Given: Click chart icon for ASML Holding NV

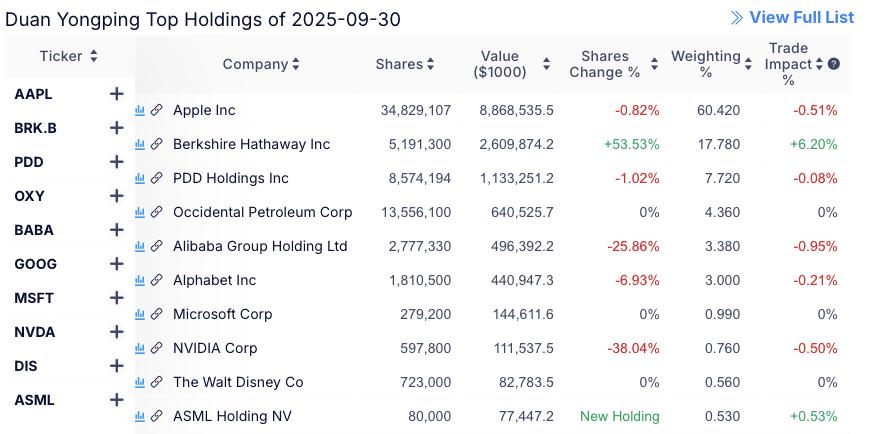Looking at the screenshot, I should (140, 416).
